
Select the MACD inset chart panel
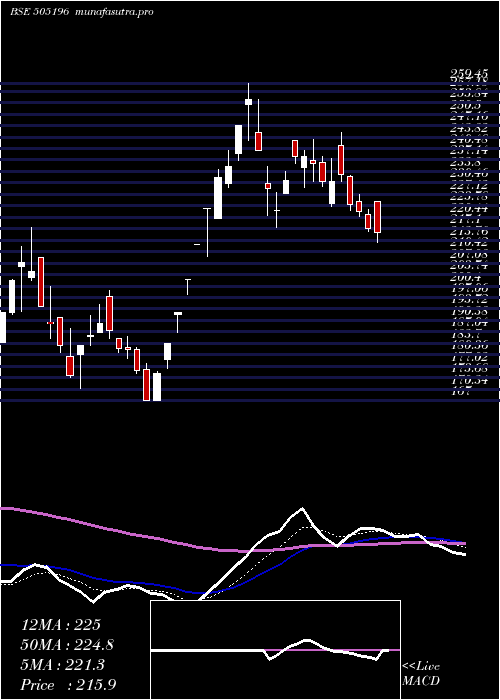tap(275, 650)
